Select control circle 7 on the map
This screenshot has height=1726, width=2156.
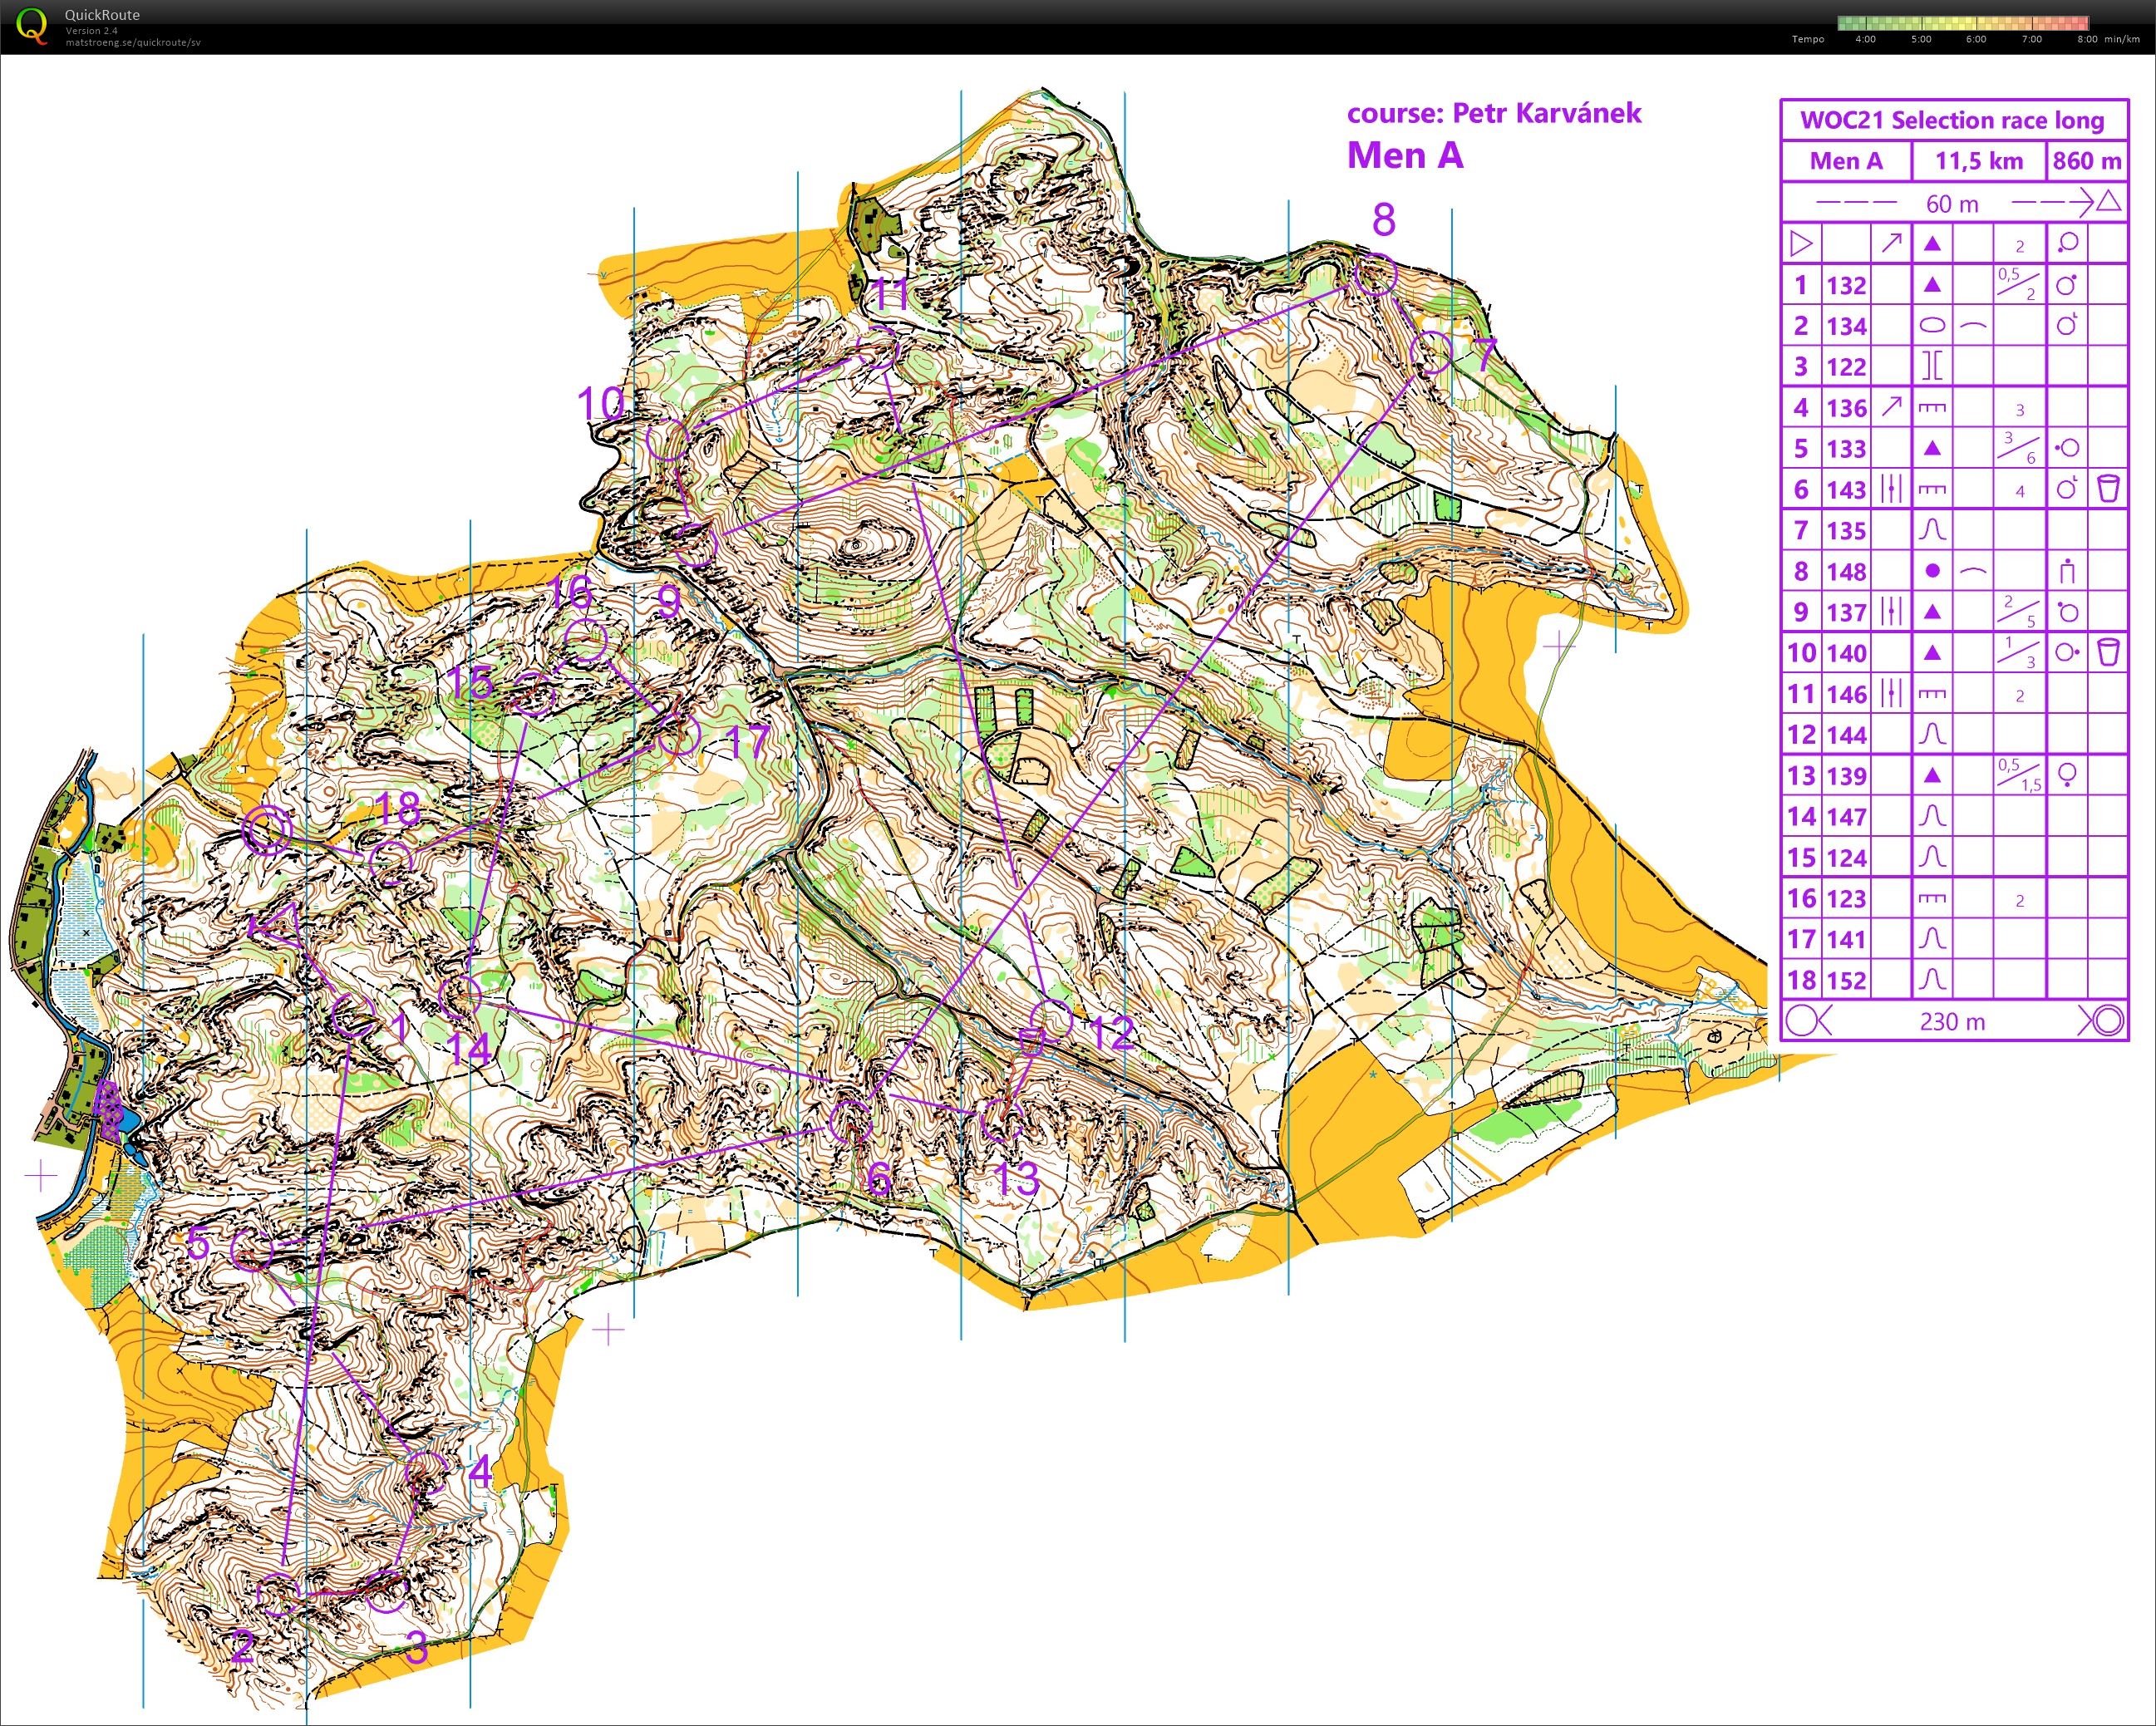[1431, 353]
